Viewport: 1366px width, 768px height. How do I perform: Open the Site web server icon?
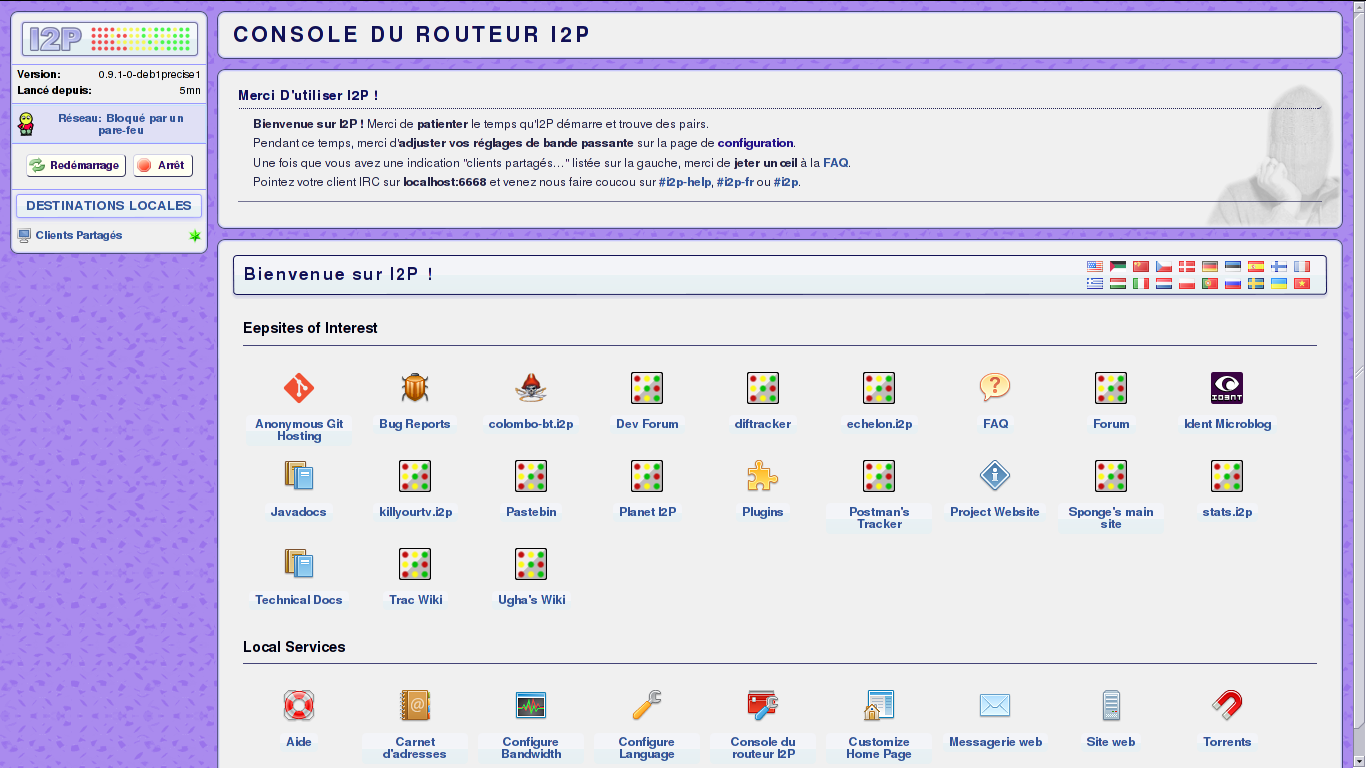[x=1111, y=705]
